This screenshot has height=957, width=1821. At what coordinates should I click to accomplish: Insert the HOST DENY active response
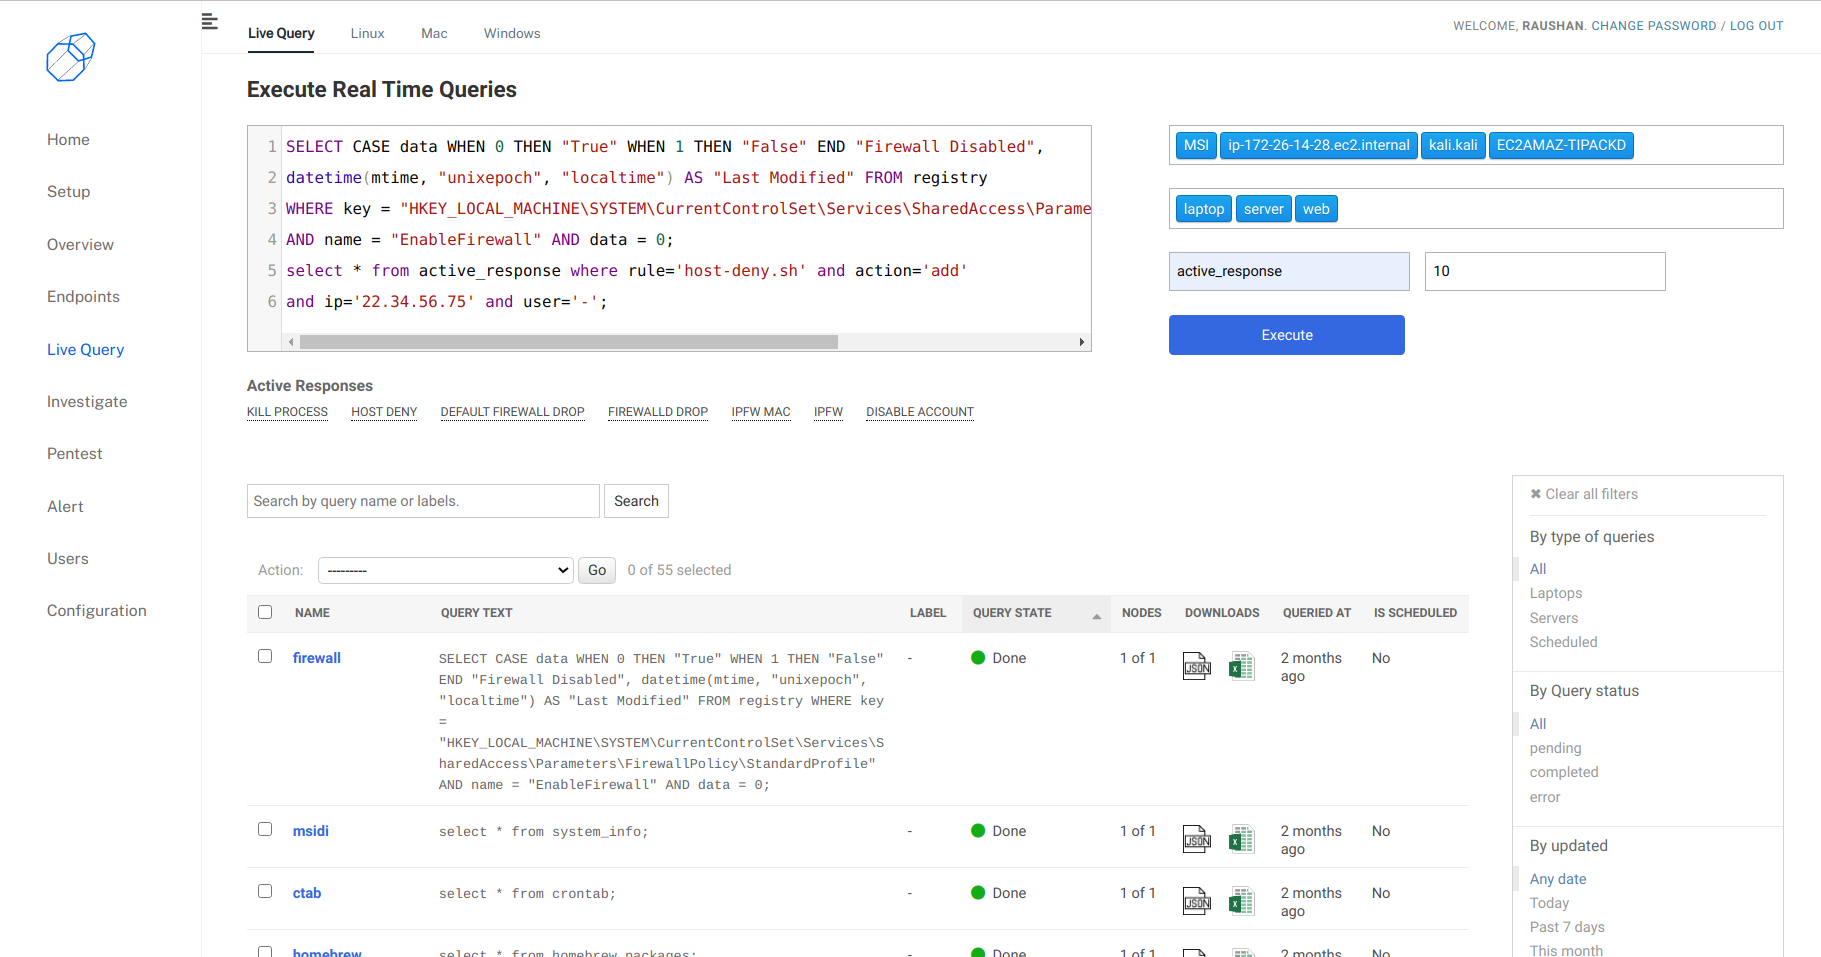384,412
